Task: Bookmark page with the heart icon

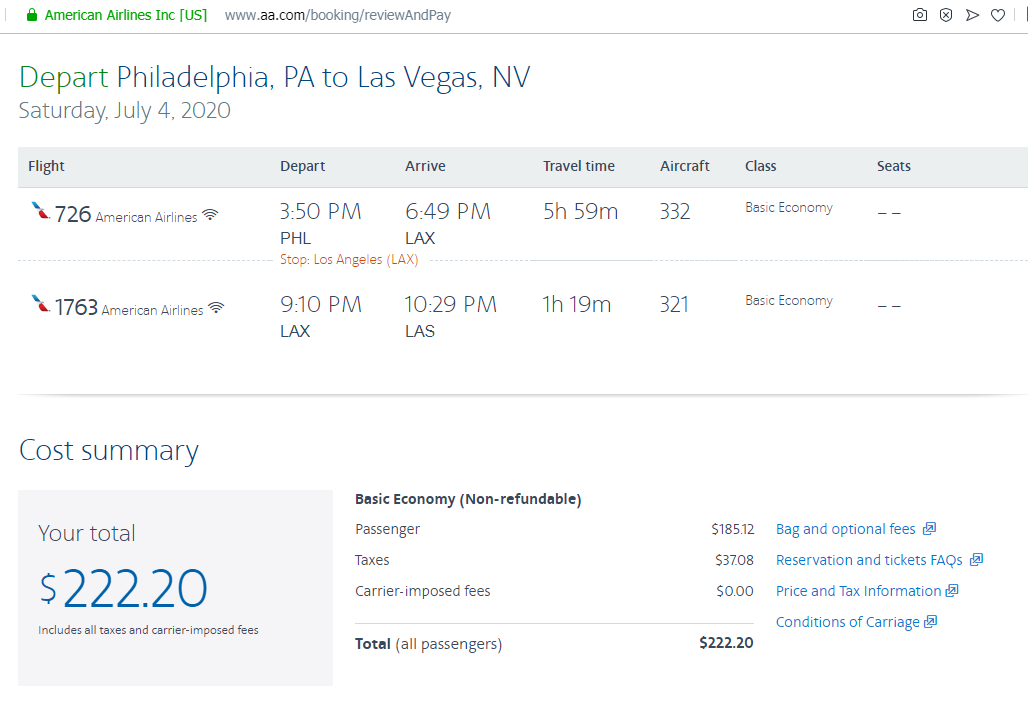Action: coord(998,15)
